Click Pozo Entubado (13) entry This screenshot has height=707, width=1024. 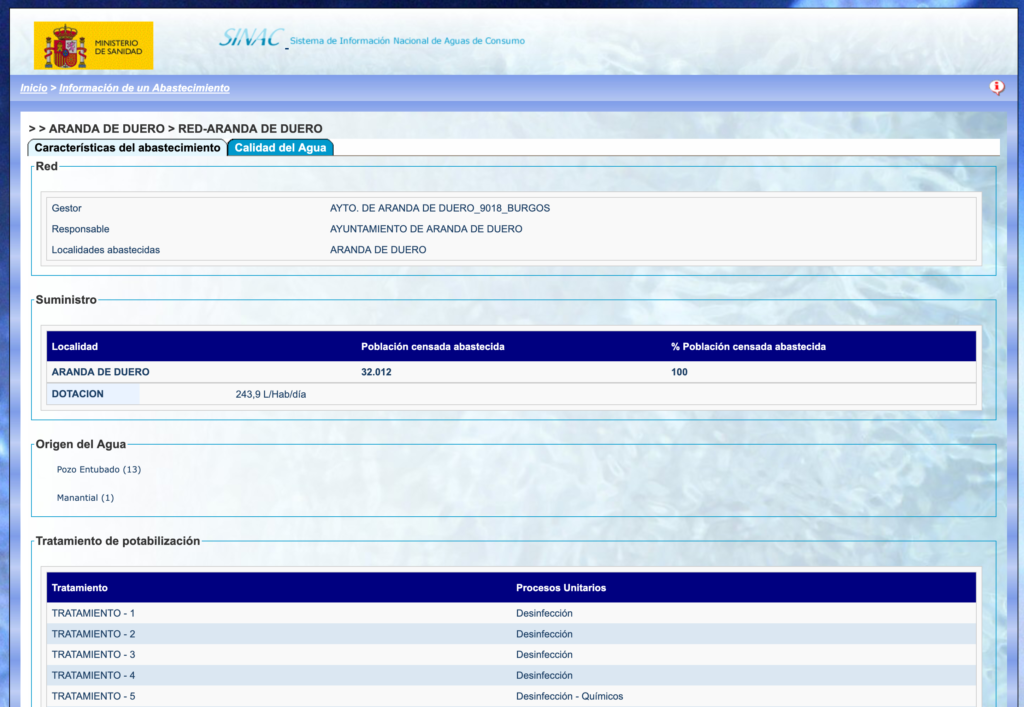pyautogui.click(x=99, y=469)
